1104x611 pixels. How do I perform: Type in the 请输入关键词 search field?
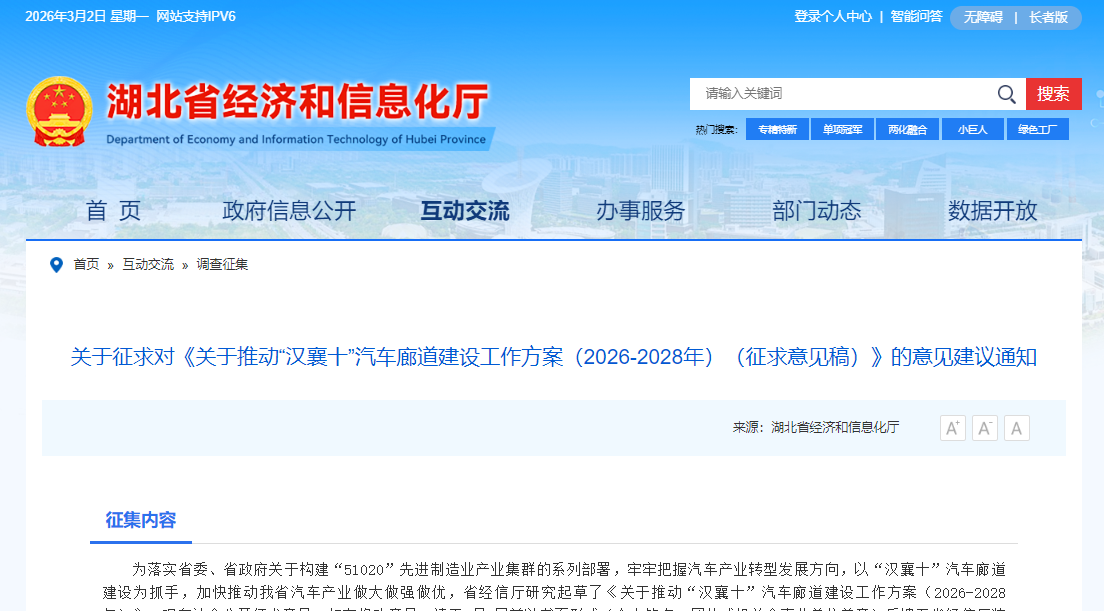840,94
